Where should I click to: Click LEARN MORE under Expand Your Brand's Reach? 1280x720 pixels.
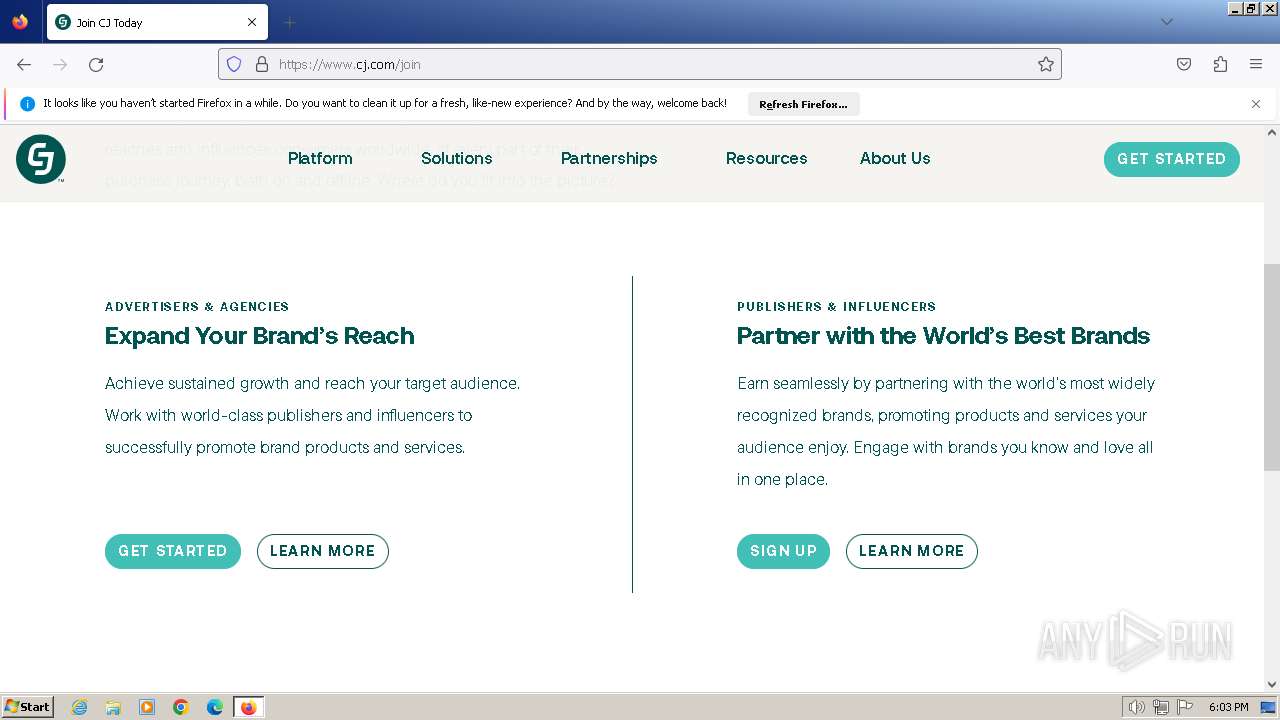[x=323, y=551]
